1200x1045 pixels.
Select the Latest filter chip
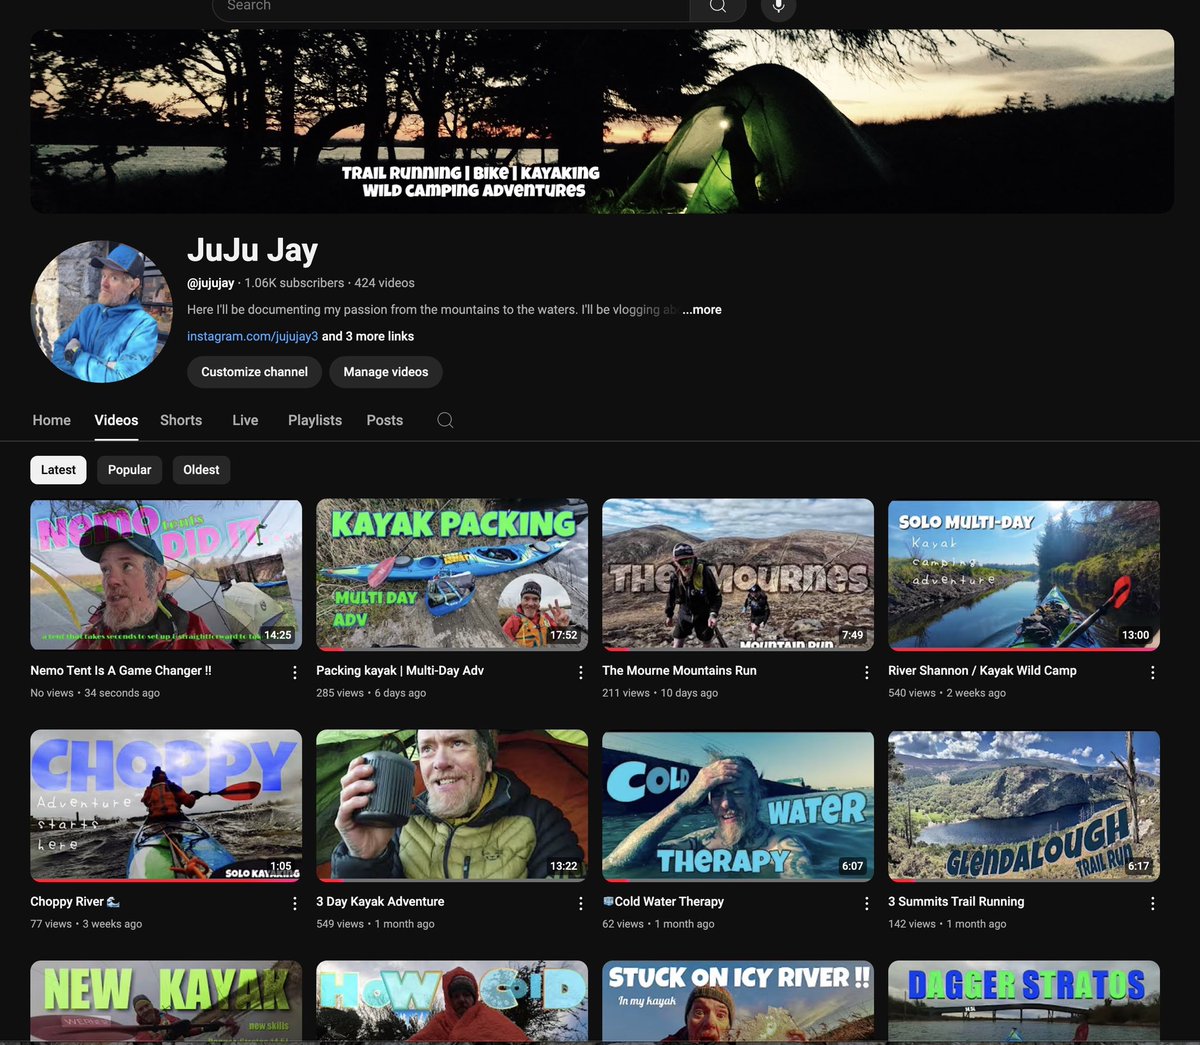pos(58,470)
